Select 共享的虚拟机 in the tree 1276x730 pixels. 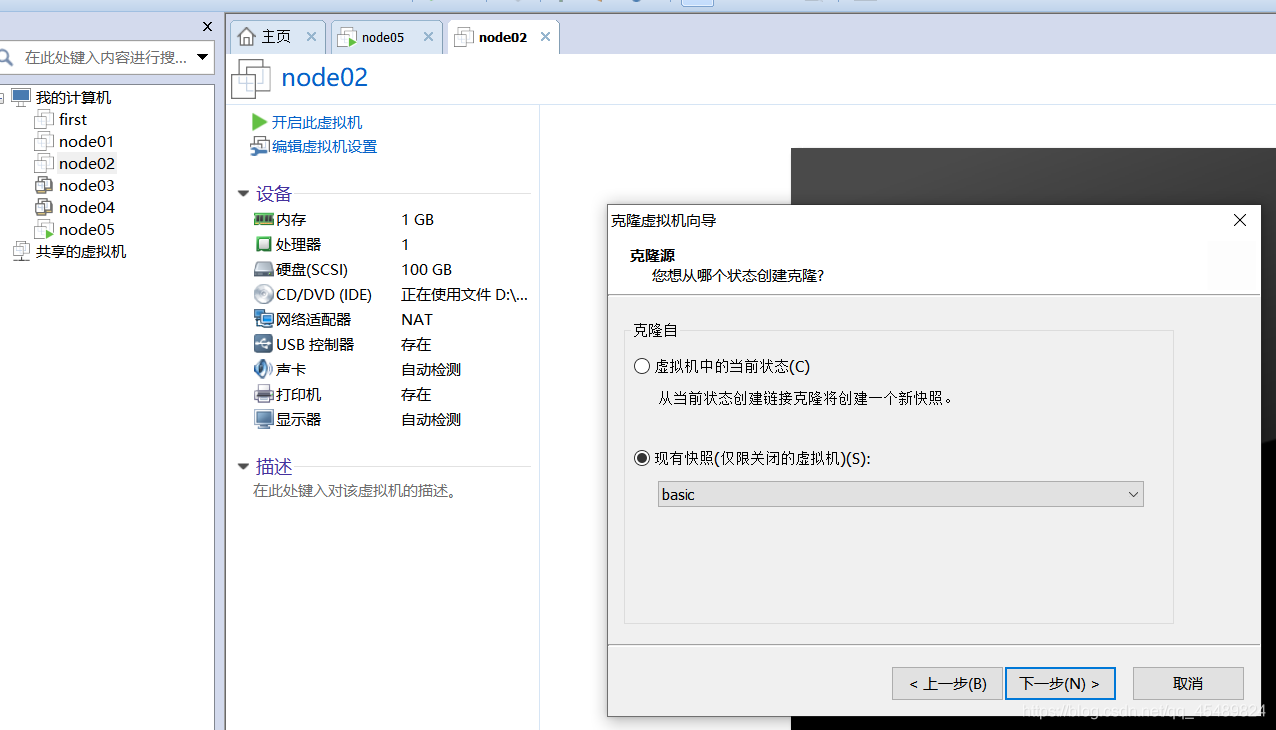tap(81, 251)
